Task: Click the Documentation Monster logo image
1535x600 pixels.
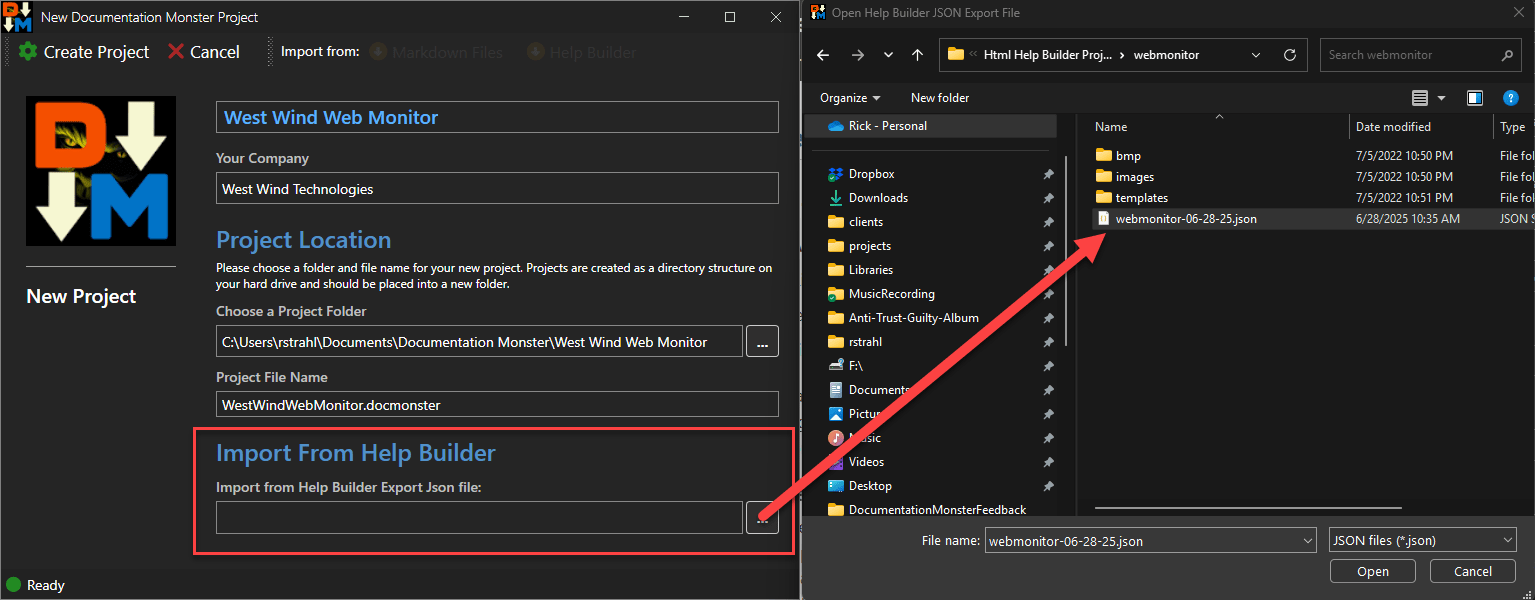Action: 101,171
